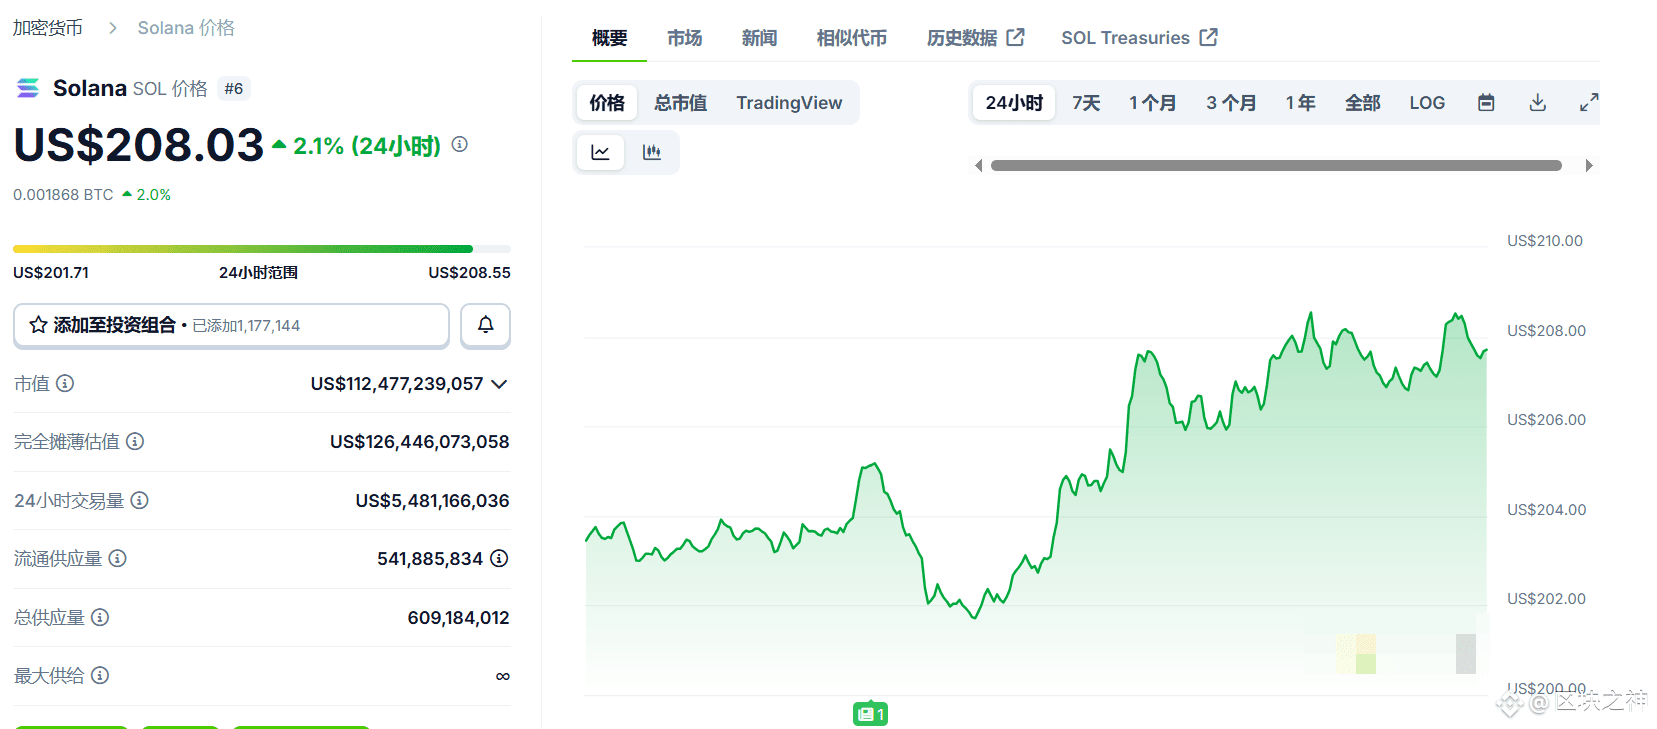Open the 市场 tab
The image size is (1657, 729).
(685, 38)
